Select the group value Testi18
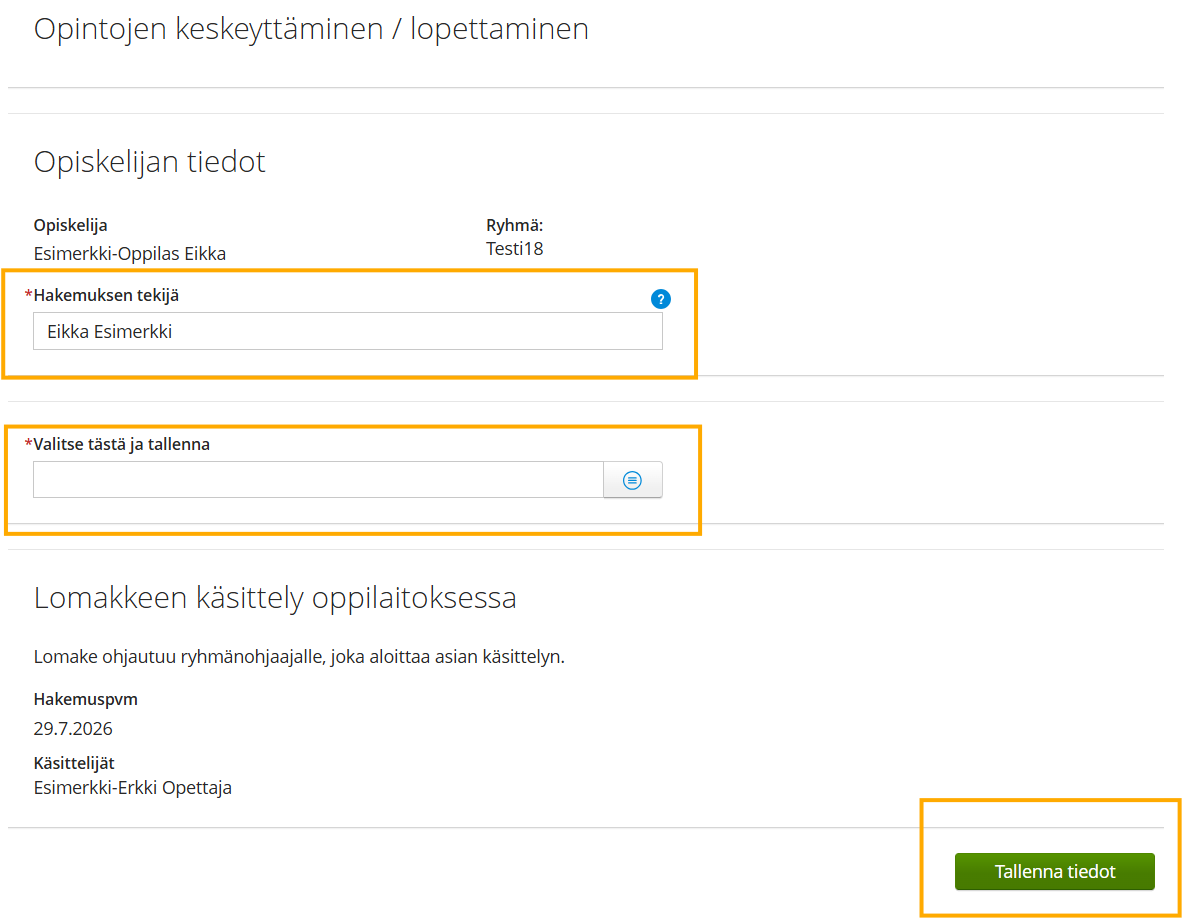This screenshot has height=918, width=1182. coord(514,249)
